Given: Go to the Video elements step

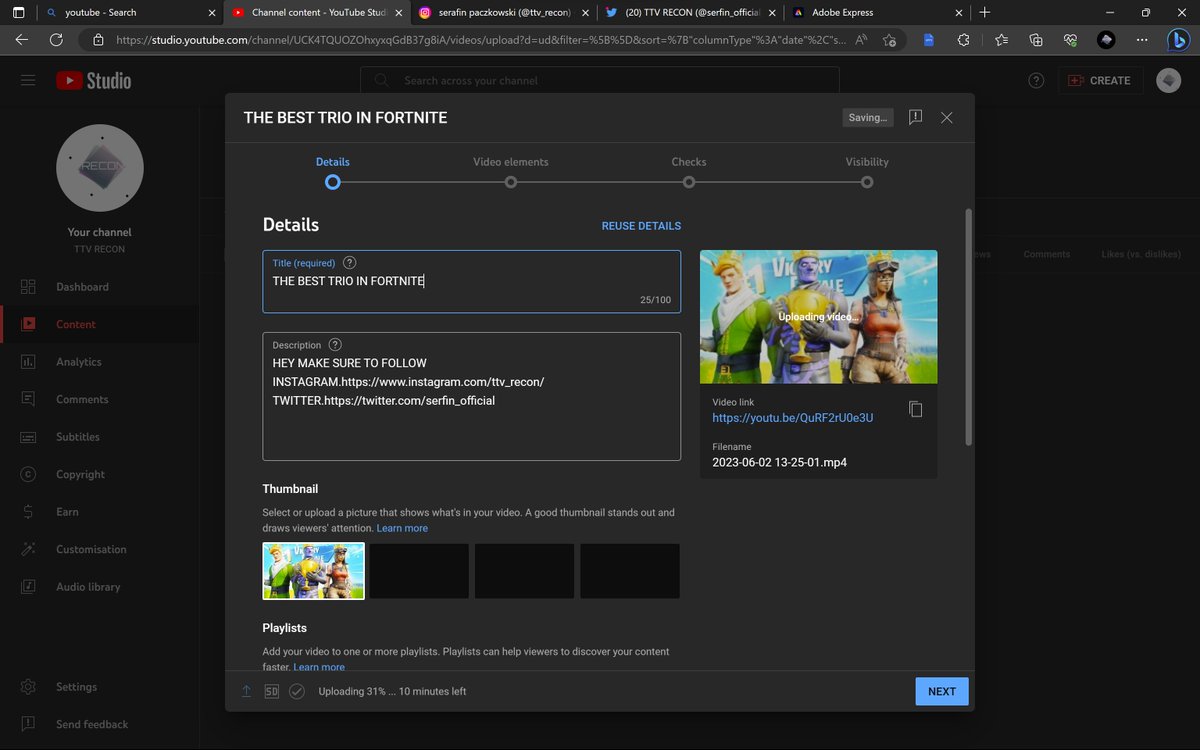Looking at the screenshot, I should (511, 171).
